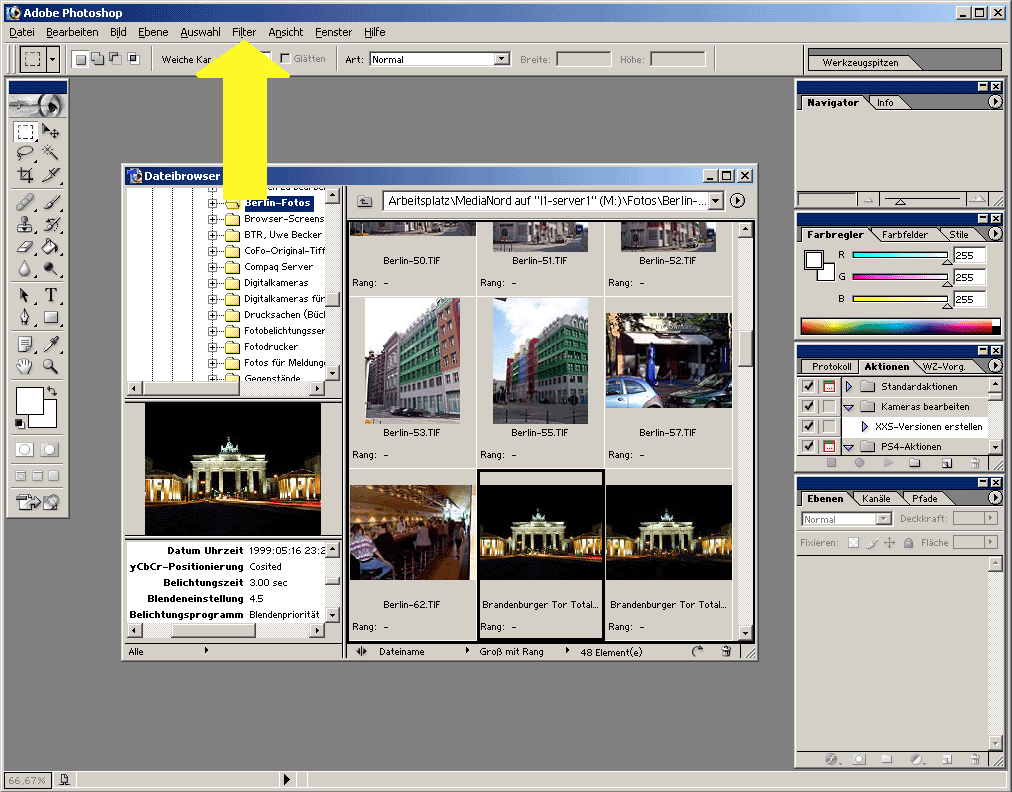Swap foreground and background colors
Image resolution: width=1012 pixels, height=792 pixels.
tap(52, 392)
